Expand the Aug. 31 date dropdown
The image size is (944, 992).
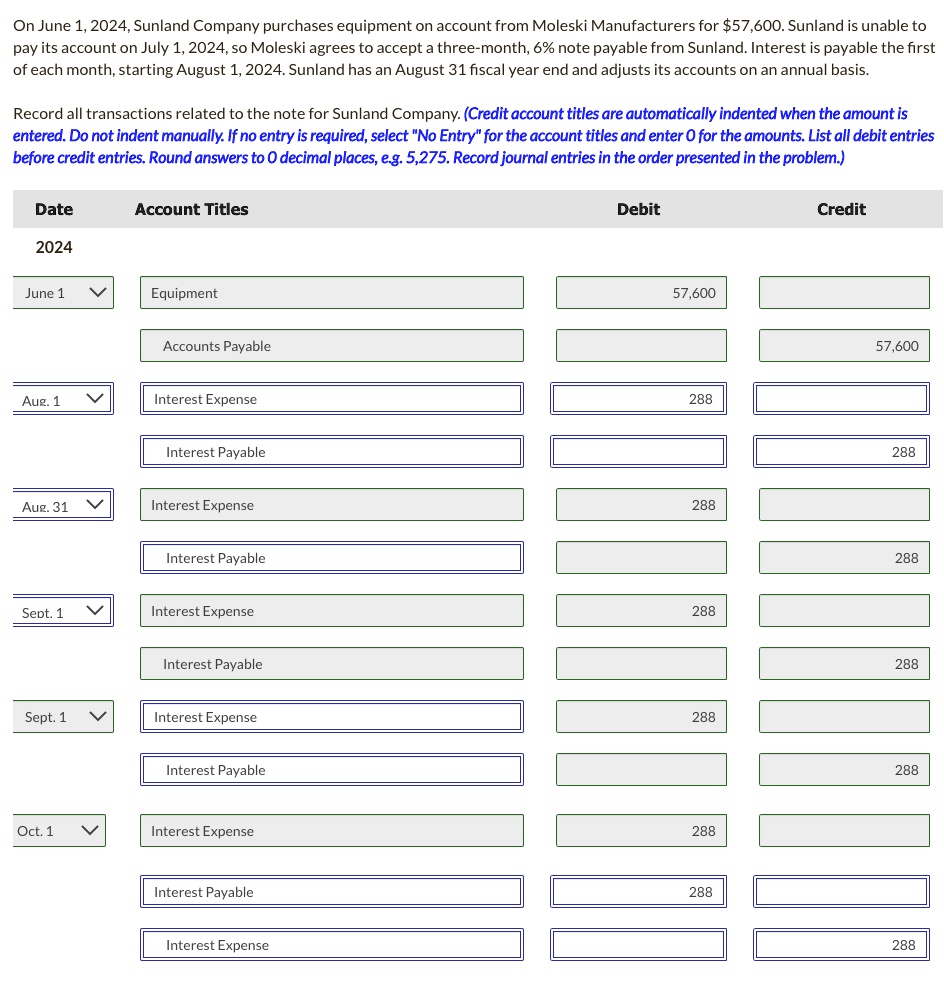(x=63, y=504)
